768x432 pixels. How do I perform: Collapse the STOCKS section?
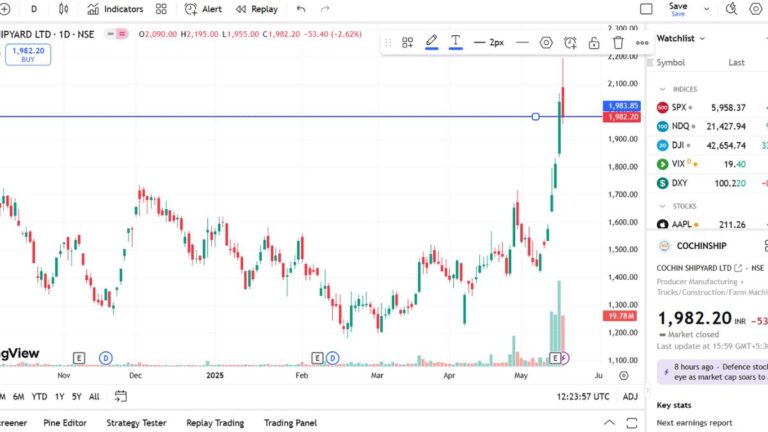point(662,206)
